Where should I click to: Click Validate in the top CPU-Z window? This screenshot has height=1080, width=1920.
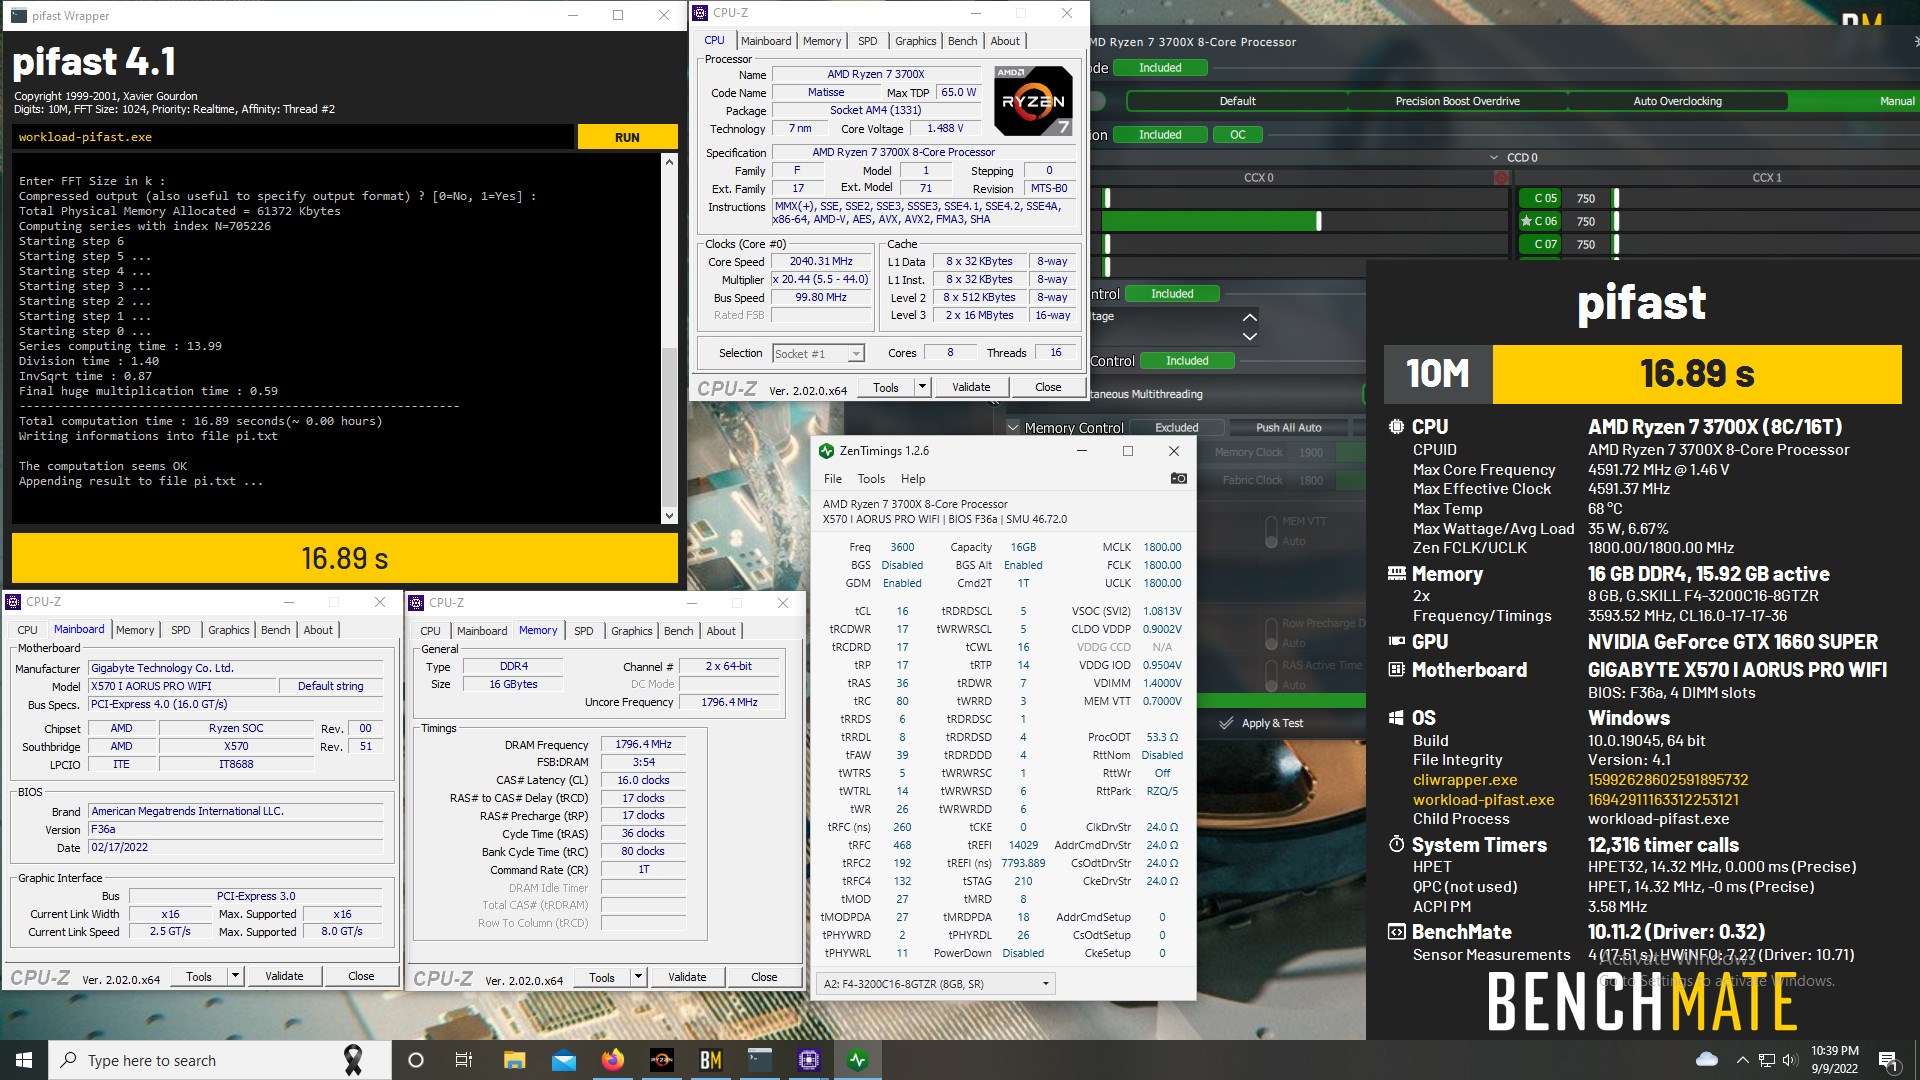pos(971,387)
